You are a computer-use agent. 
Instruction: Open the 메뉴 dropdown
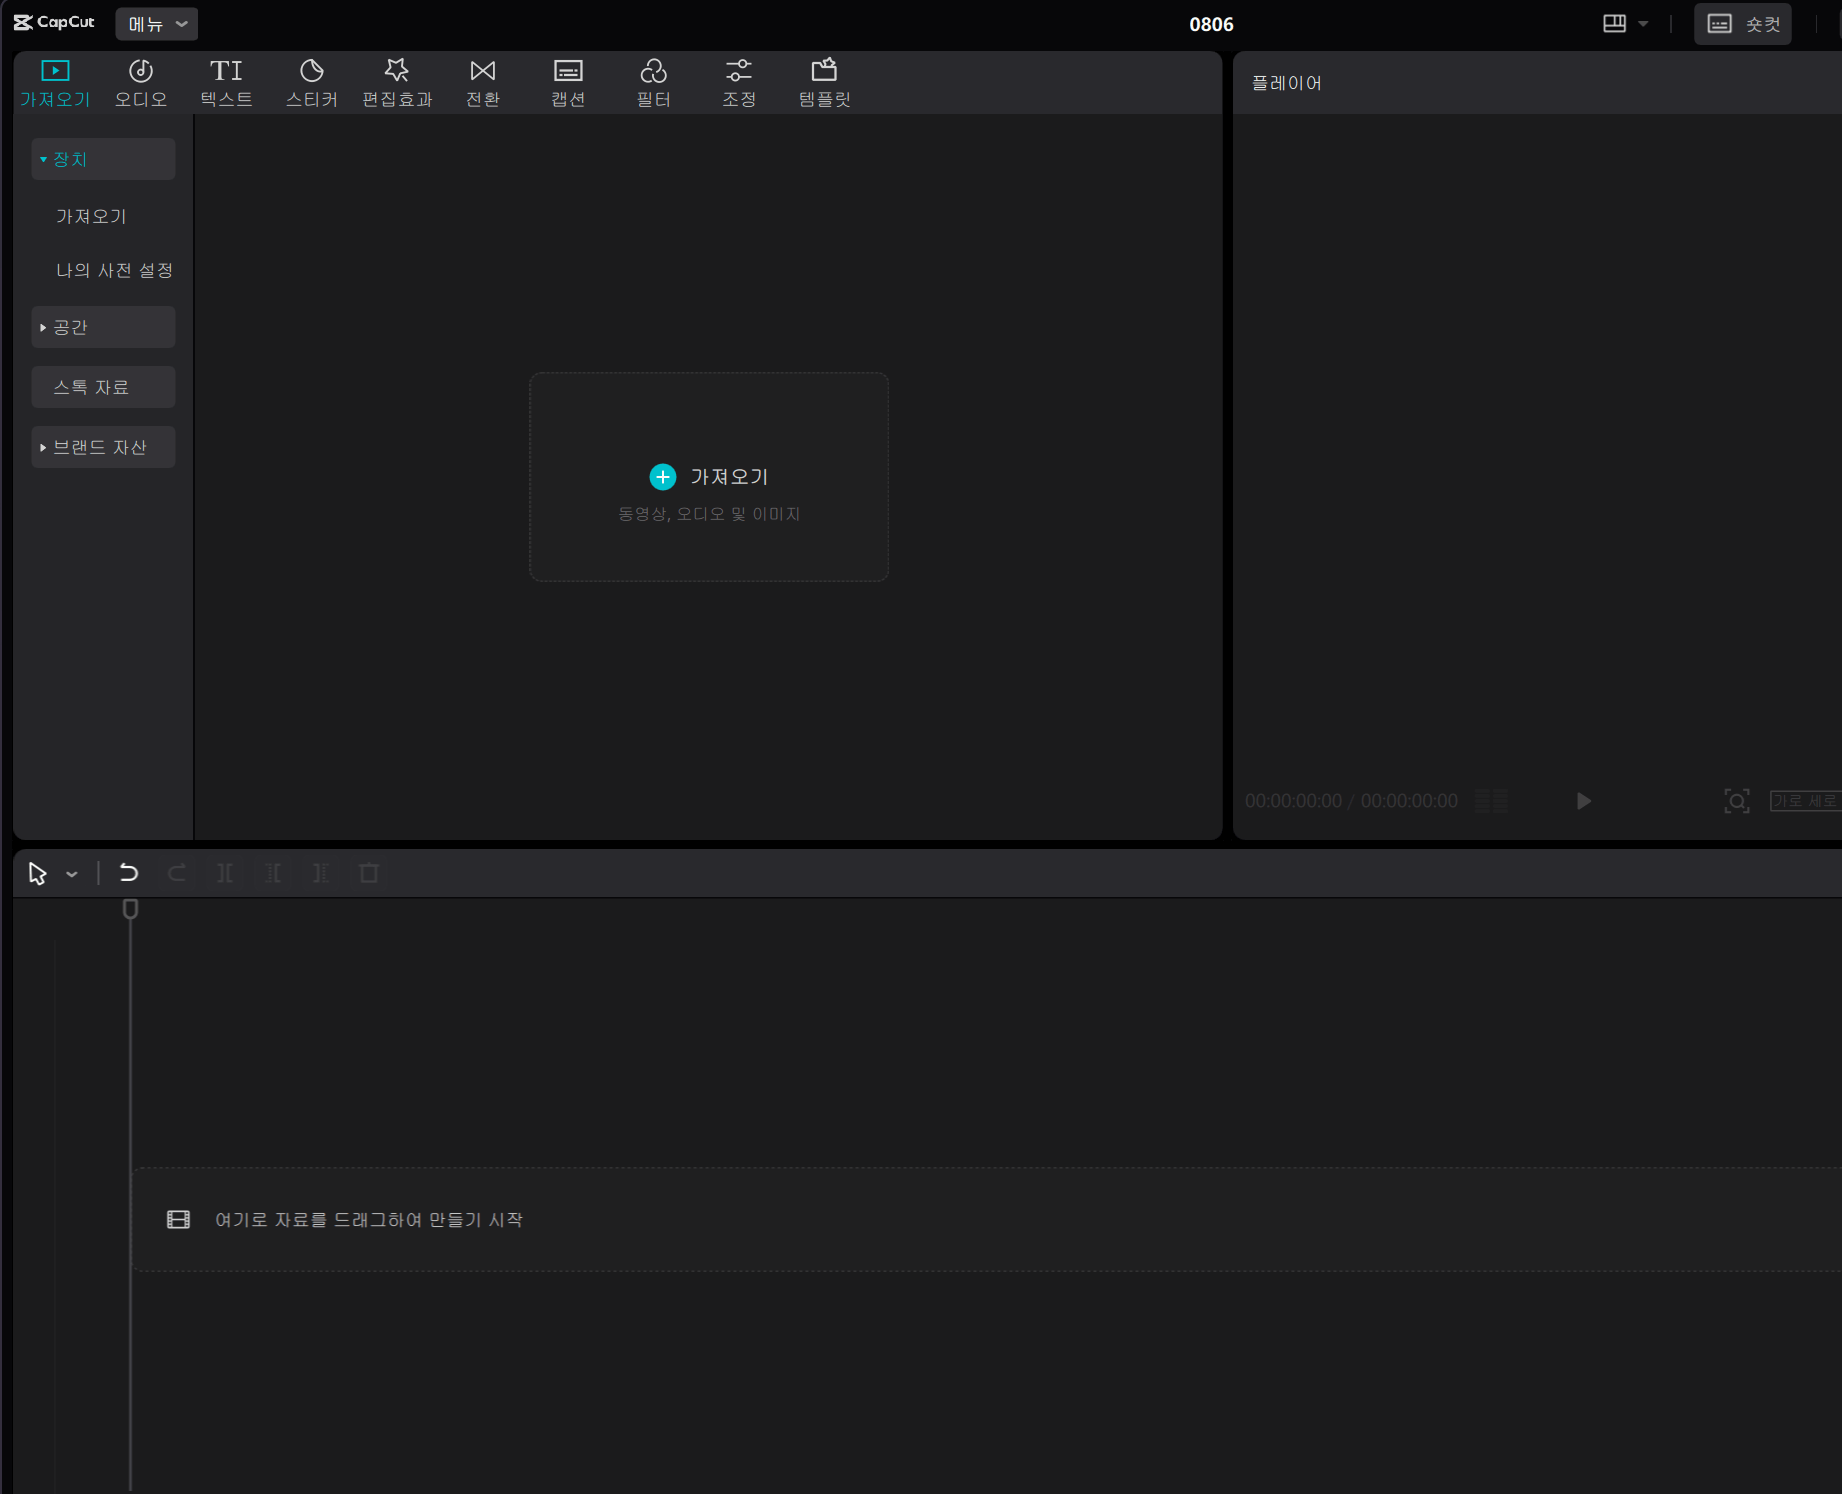[155, 23]
